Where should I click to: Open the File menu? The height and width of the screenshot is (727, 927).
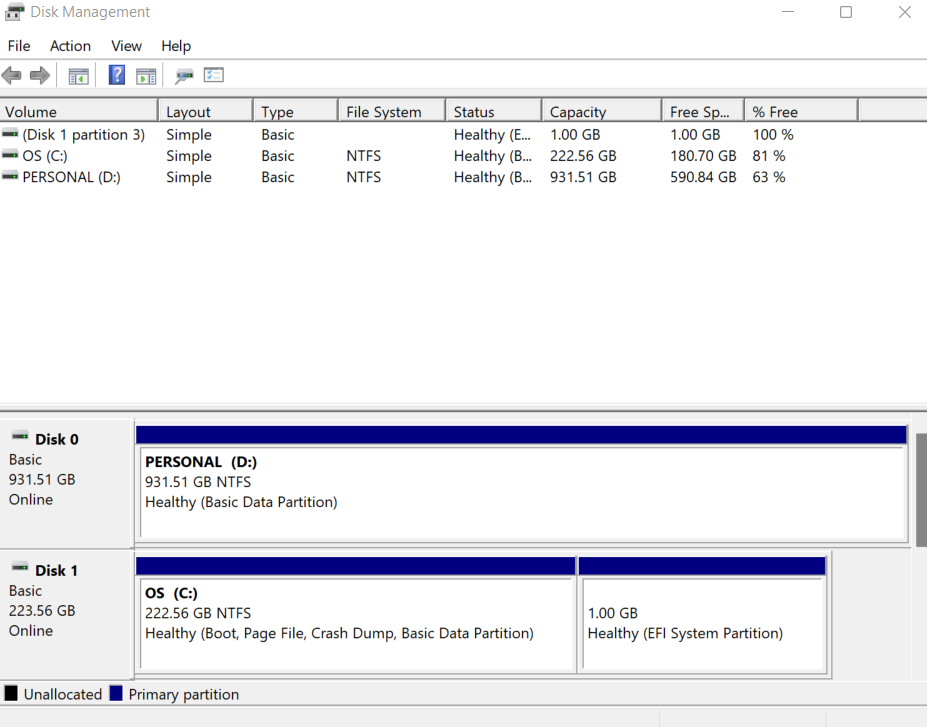(18, 46)
